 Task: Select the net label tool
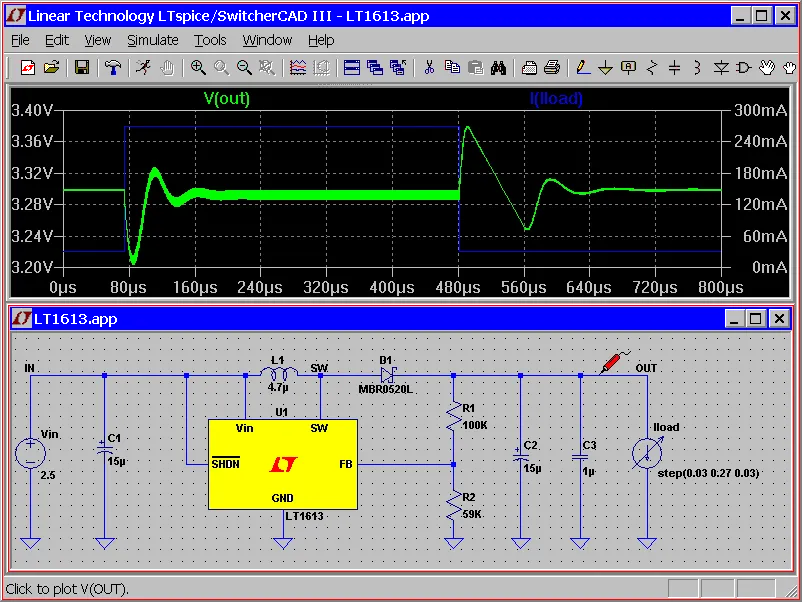pos(628,67)
